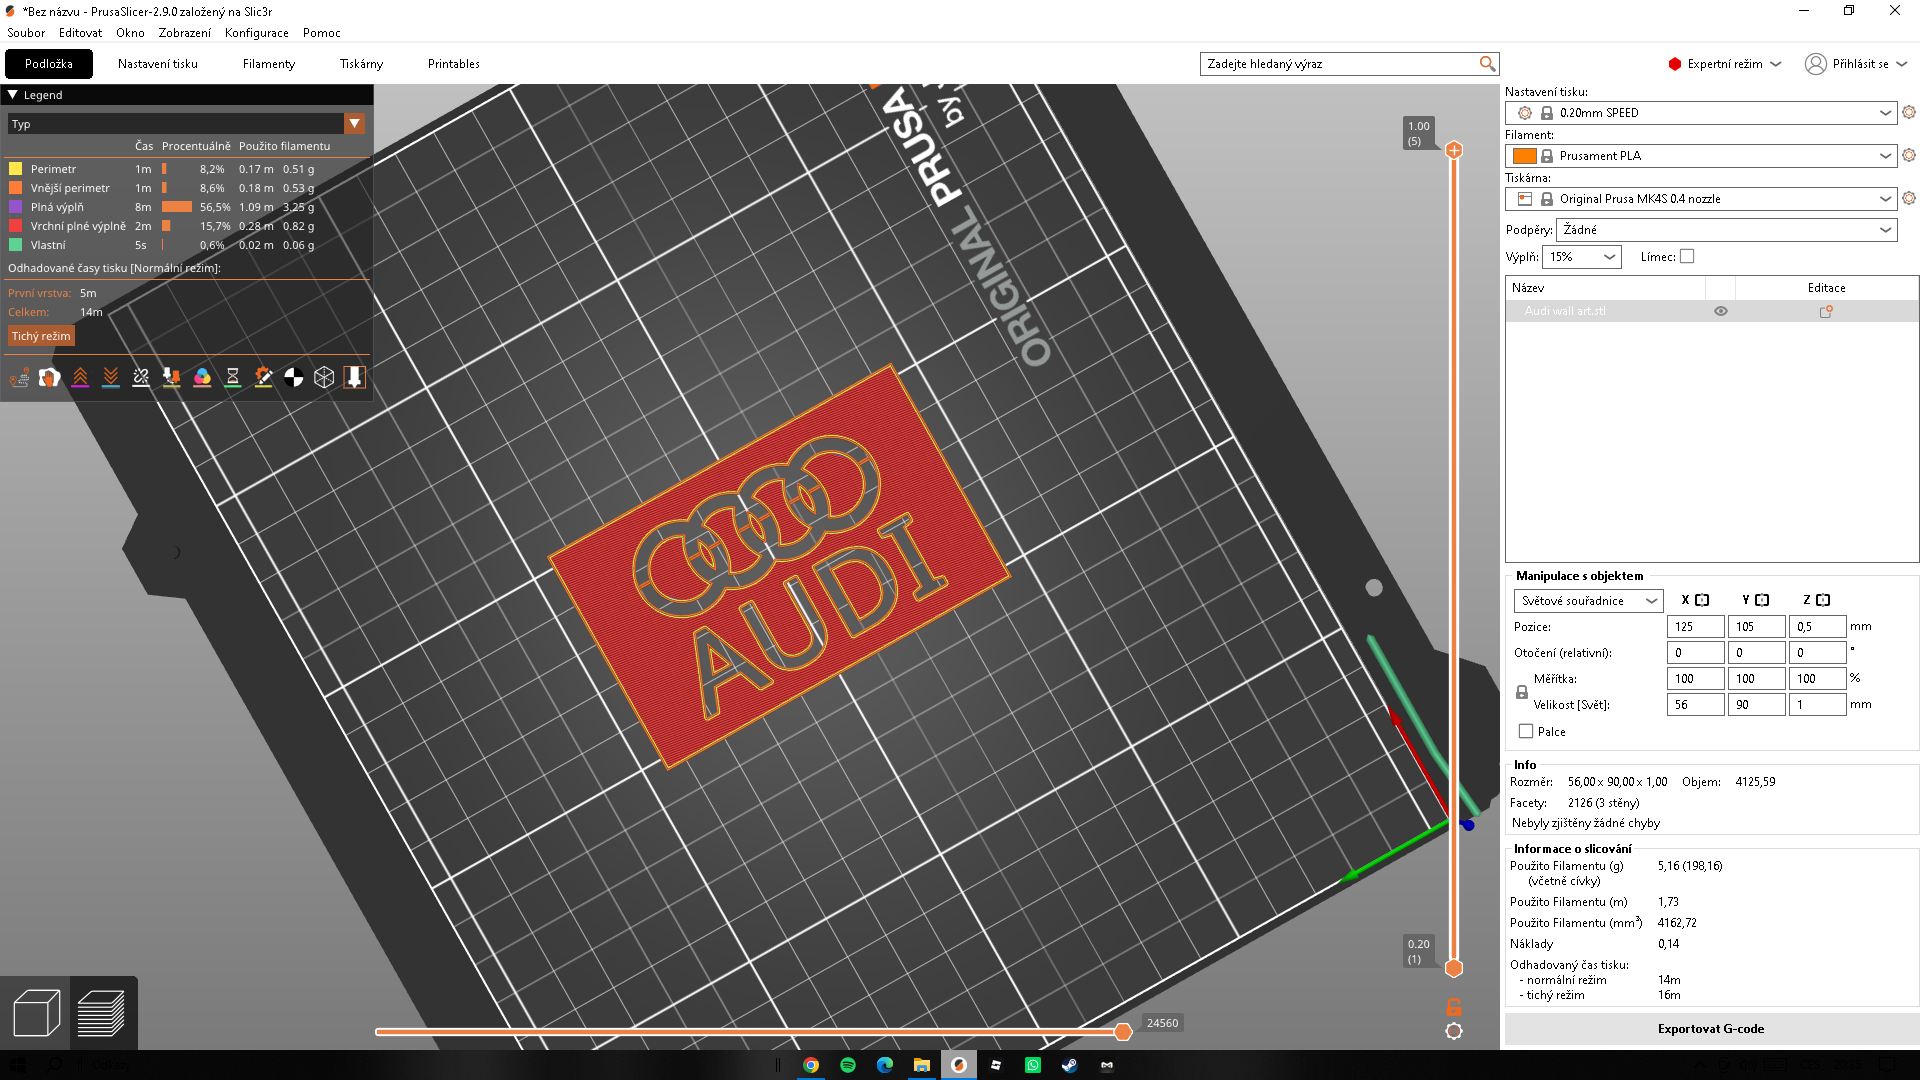Screen dimensions: 1920x1080
Task: Open the Konfigurace menu
Action: pyautogui.click(x=257, y=33)
